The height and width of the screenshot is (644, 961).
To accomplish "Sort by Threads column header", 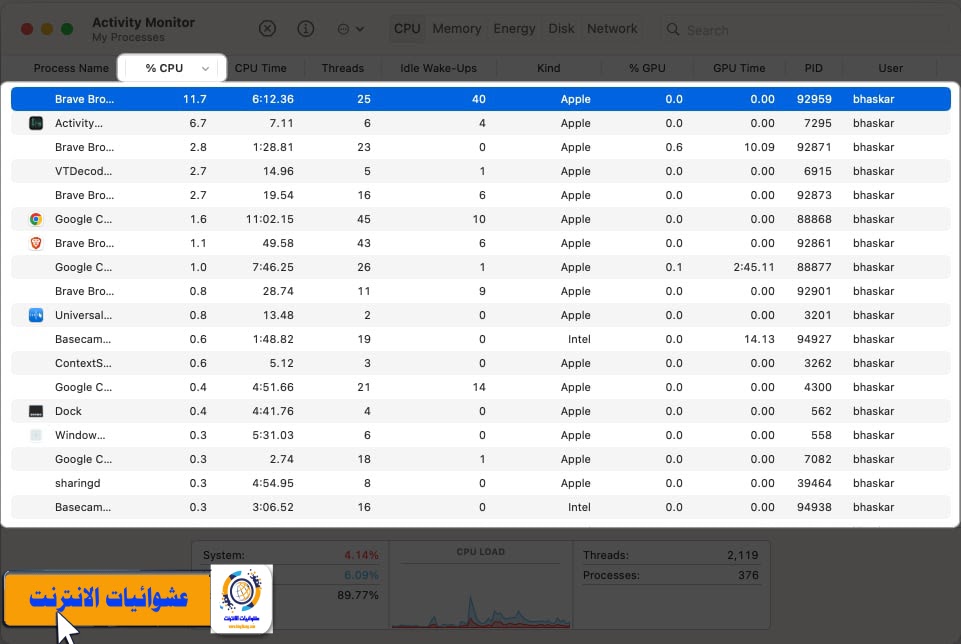I will point(343,68).
